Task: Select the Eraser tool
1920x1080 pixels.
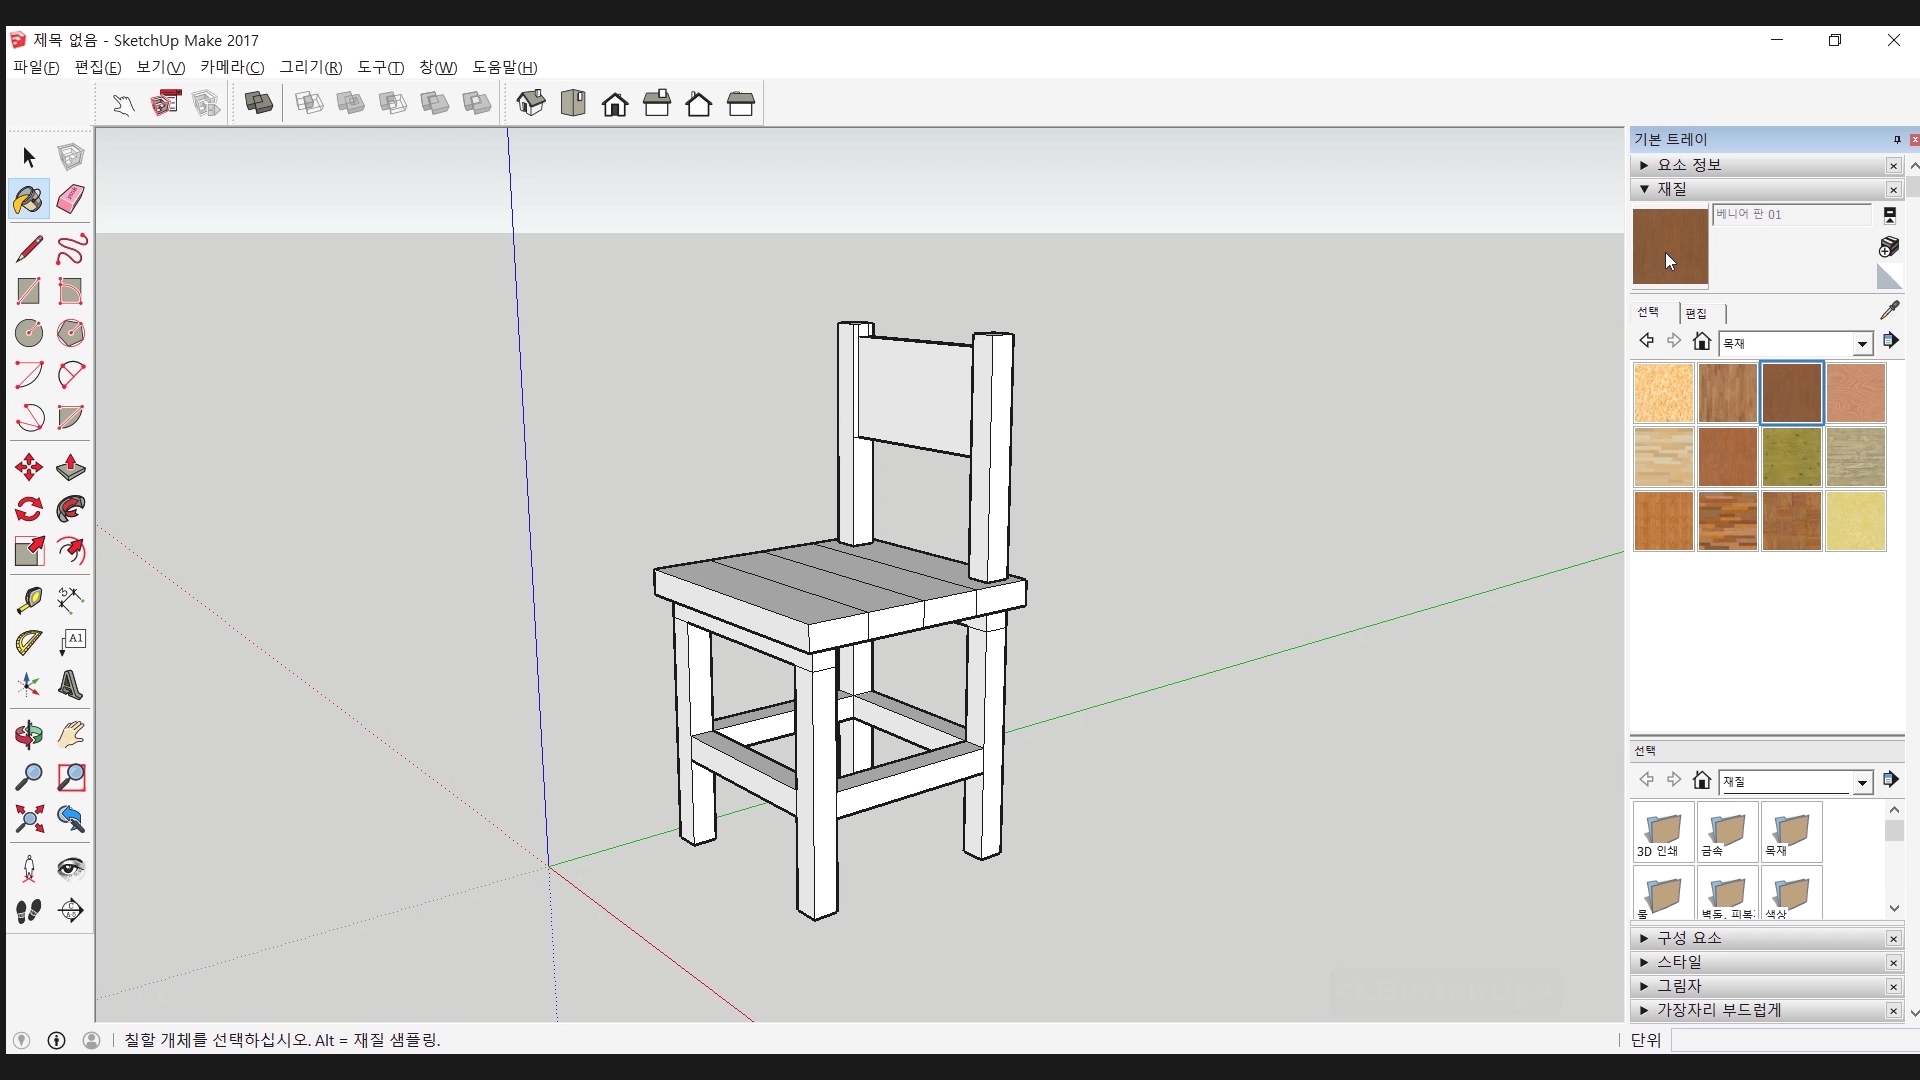Action: (70, 199)
